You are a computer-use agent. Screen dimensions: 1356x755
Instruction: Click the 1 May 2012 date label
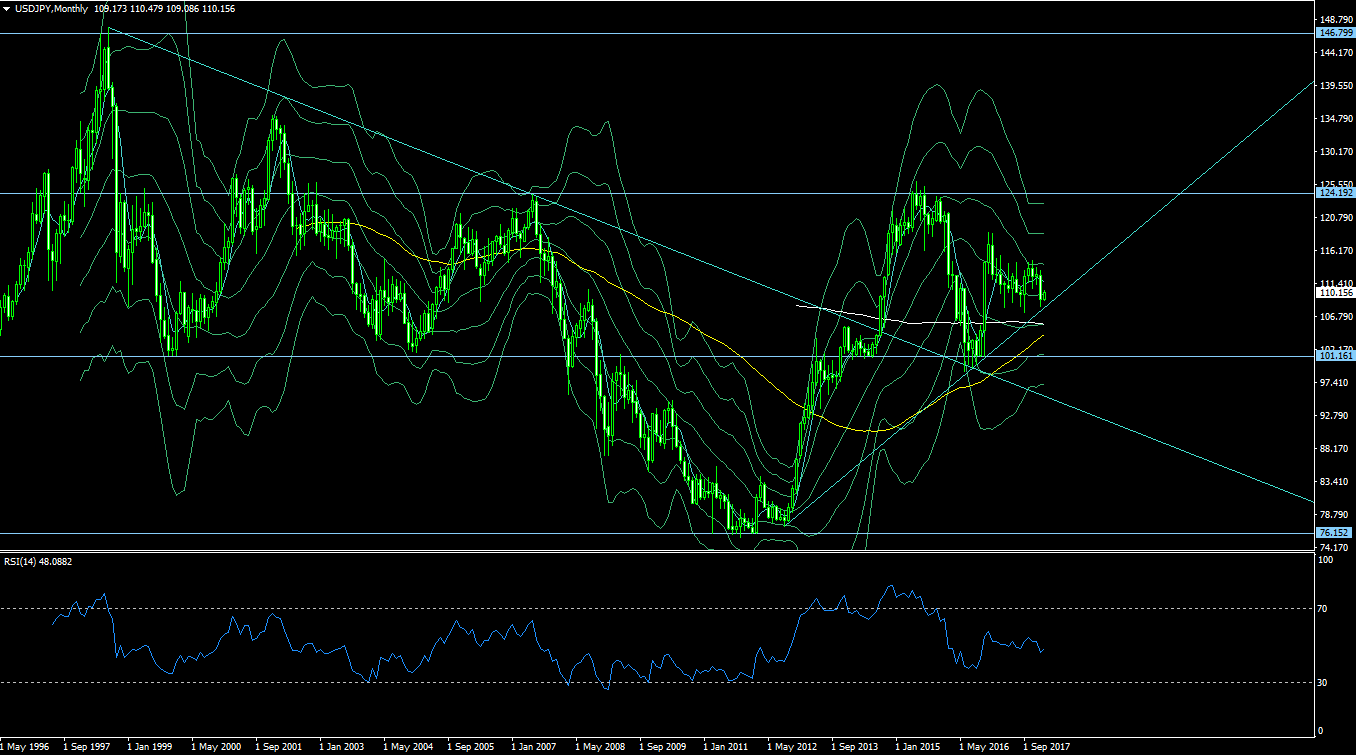[x=791, y=747]
